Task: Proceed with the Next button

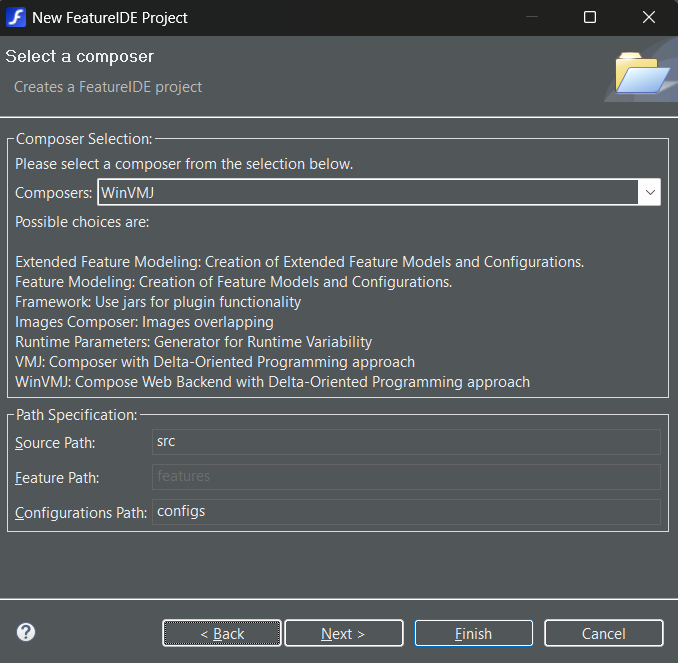Action: click(x=344, y=633)
